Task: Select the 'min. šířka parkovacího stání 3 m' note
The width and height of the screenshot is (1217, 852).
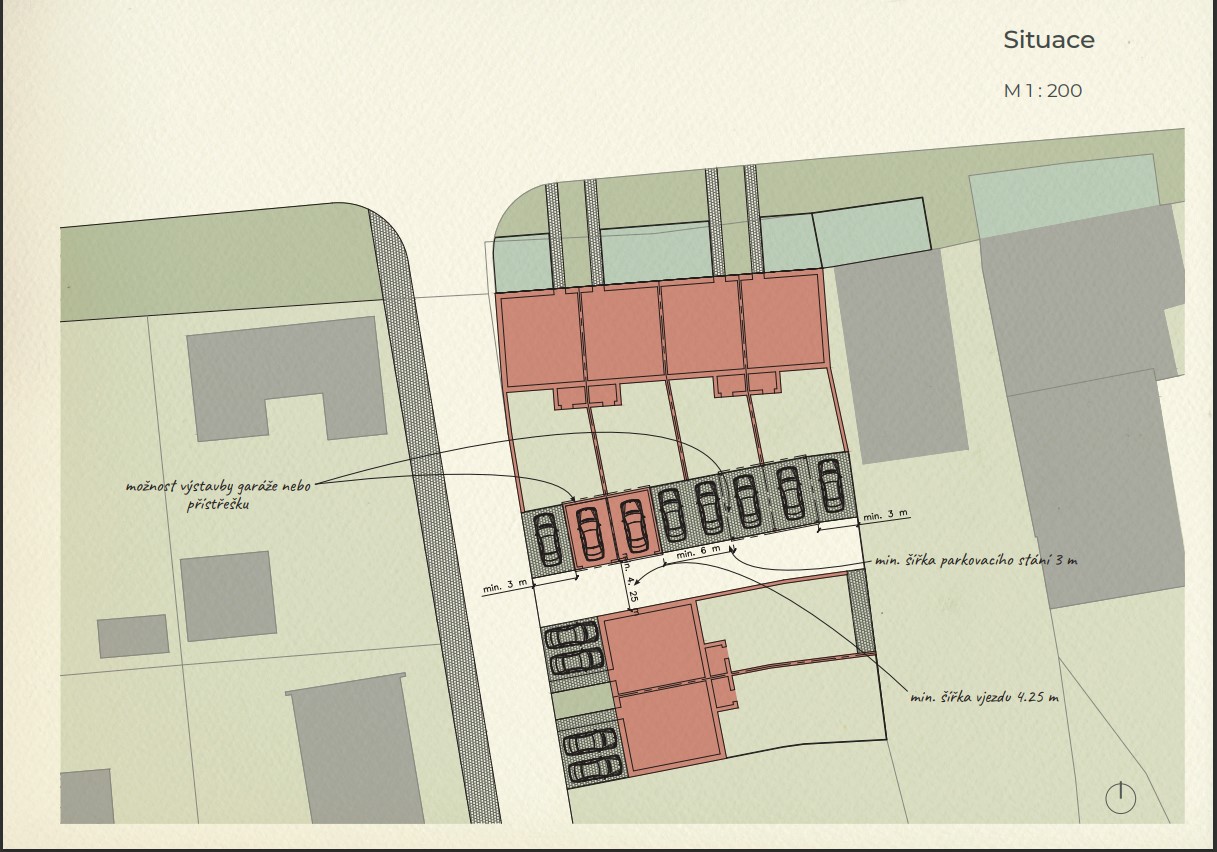Action: point(975,560)
